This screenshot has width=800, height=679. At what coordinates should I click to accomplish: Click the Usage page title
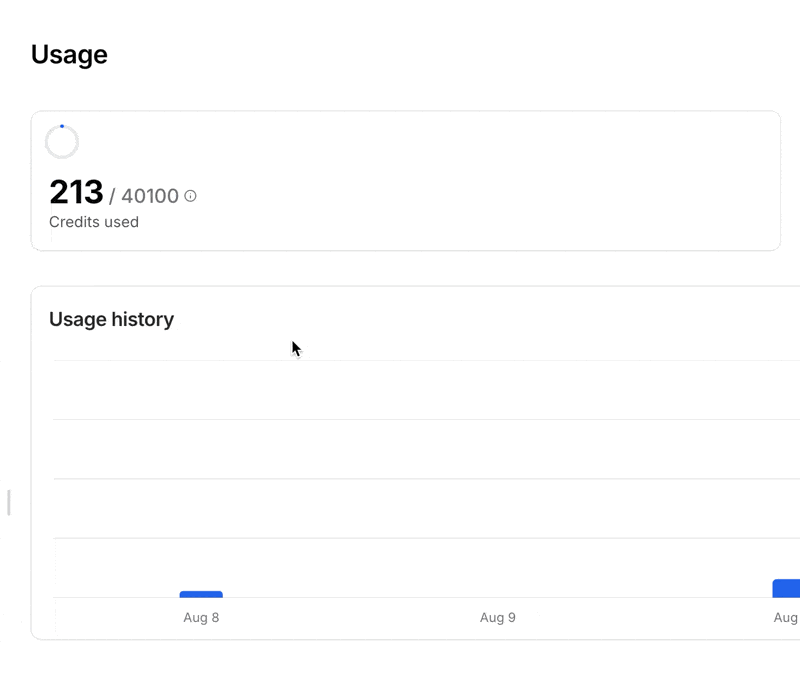tap(68, 54)
